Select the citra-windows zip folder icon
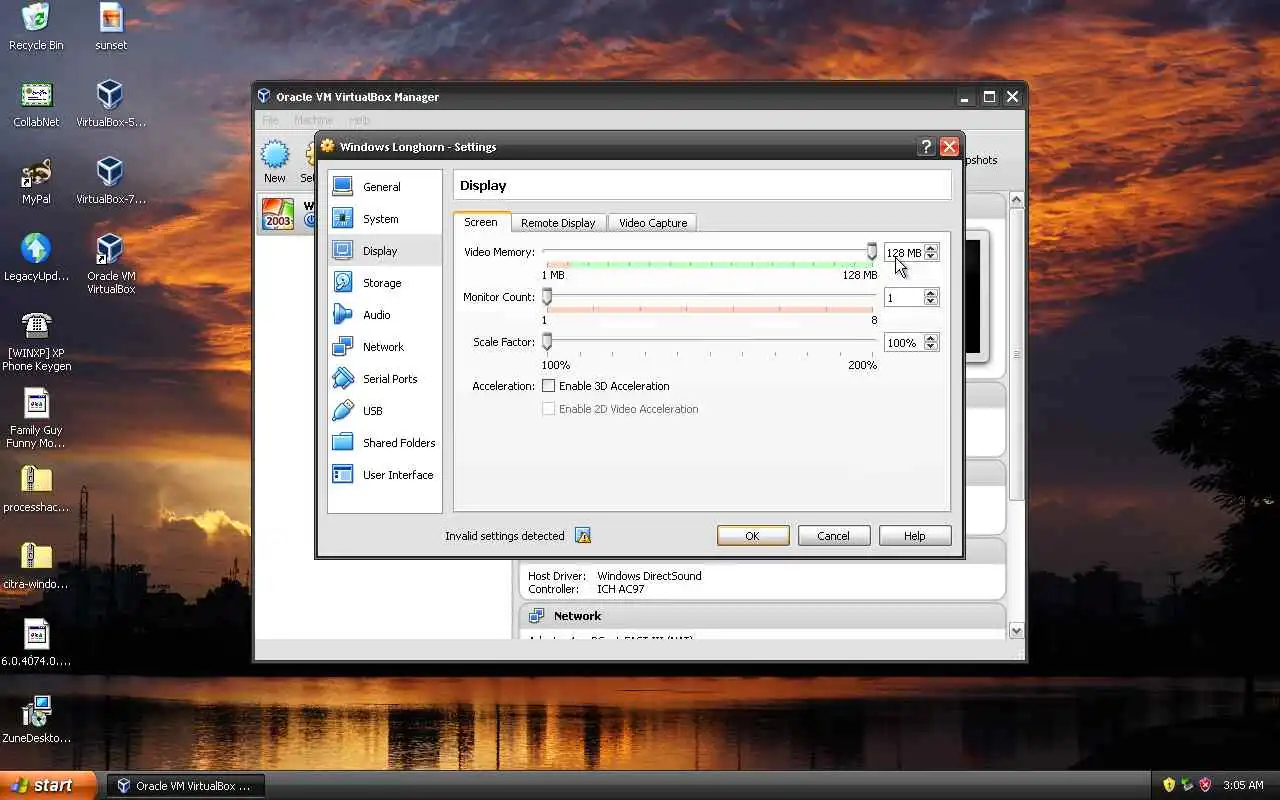The width and height of the screenshot is (1280, 800). pyautogui.click(x=36, y=566)
